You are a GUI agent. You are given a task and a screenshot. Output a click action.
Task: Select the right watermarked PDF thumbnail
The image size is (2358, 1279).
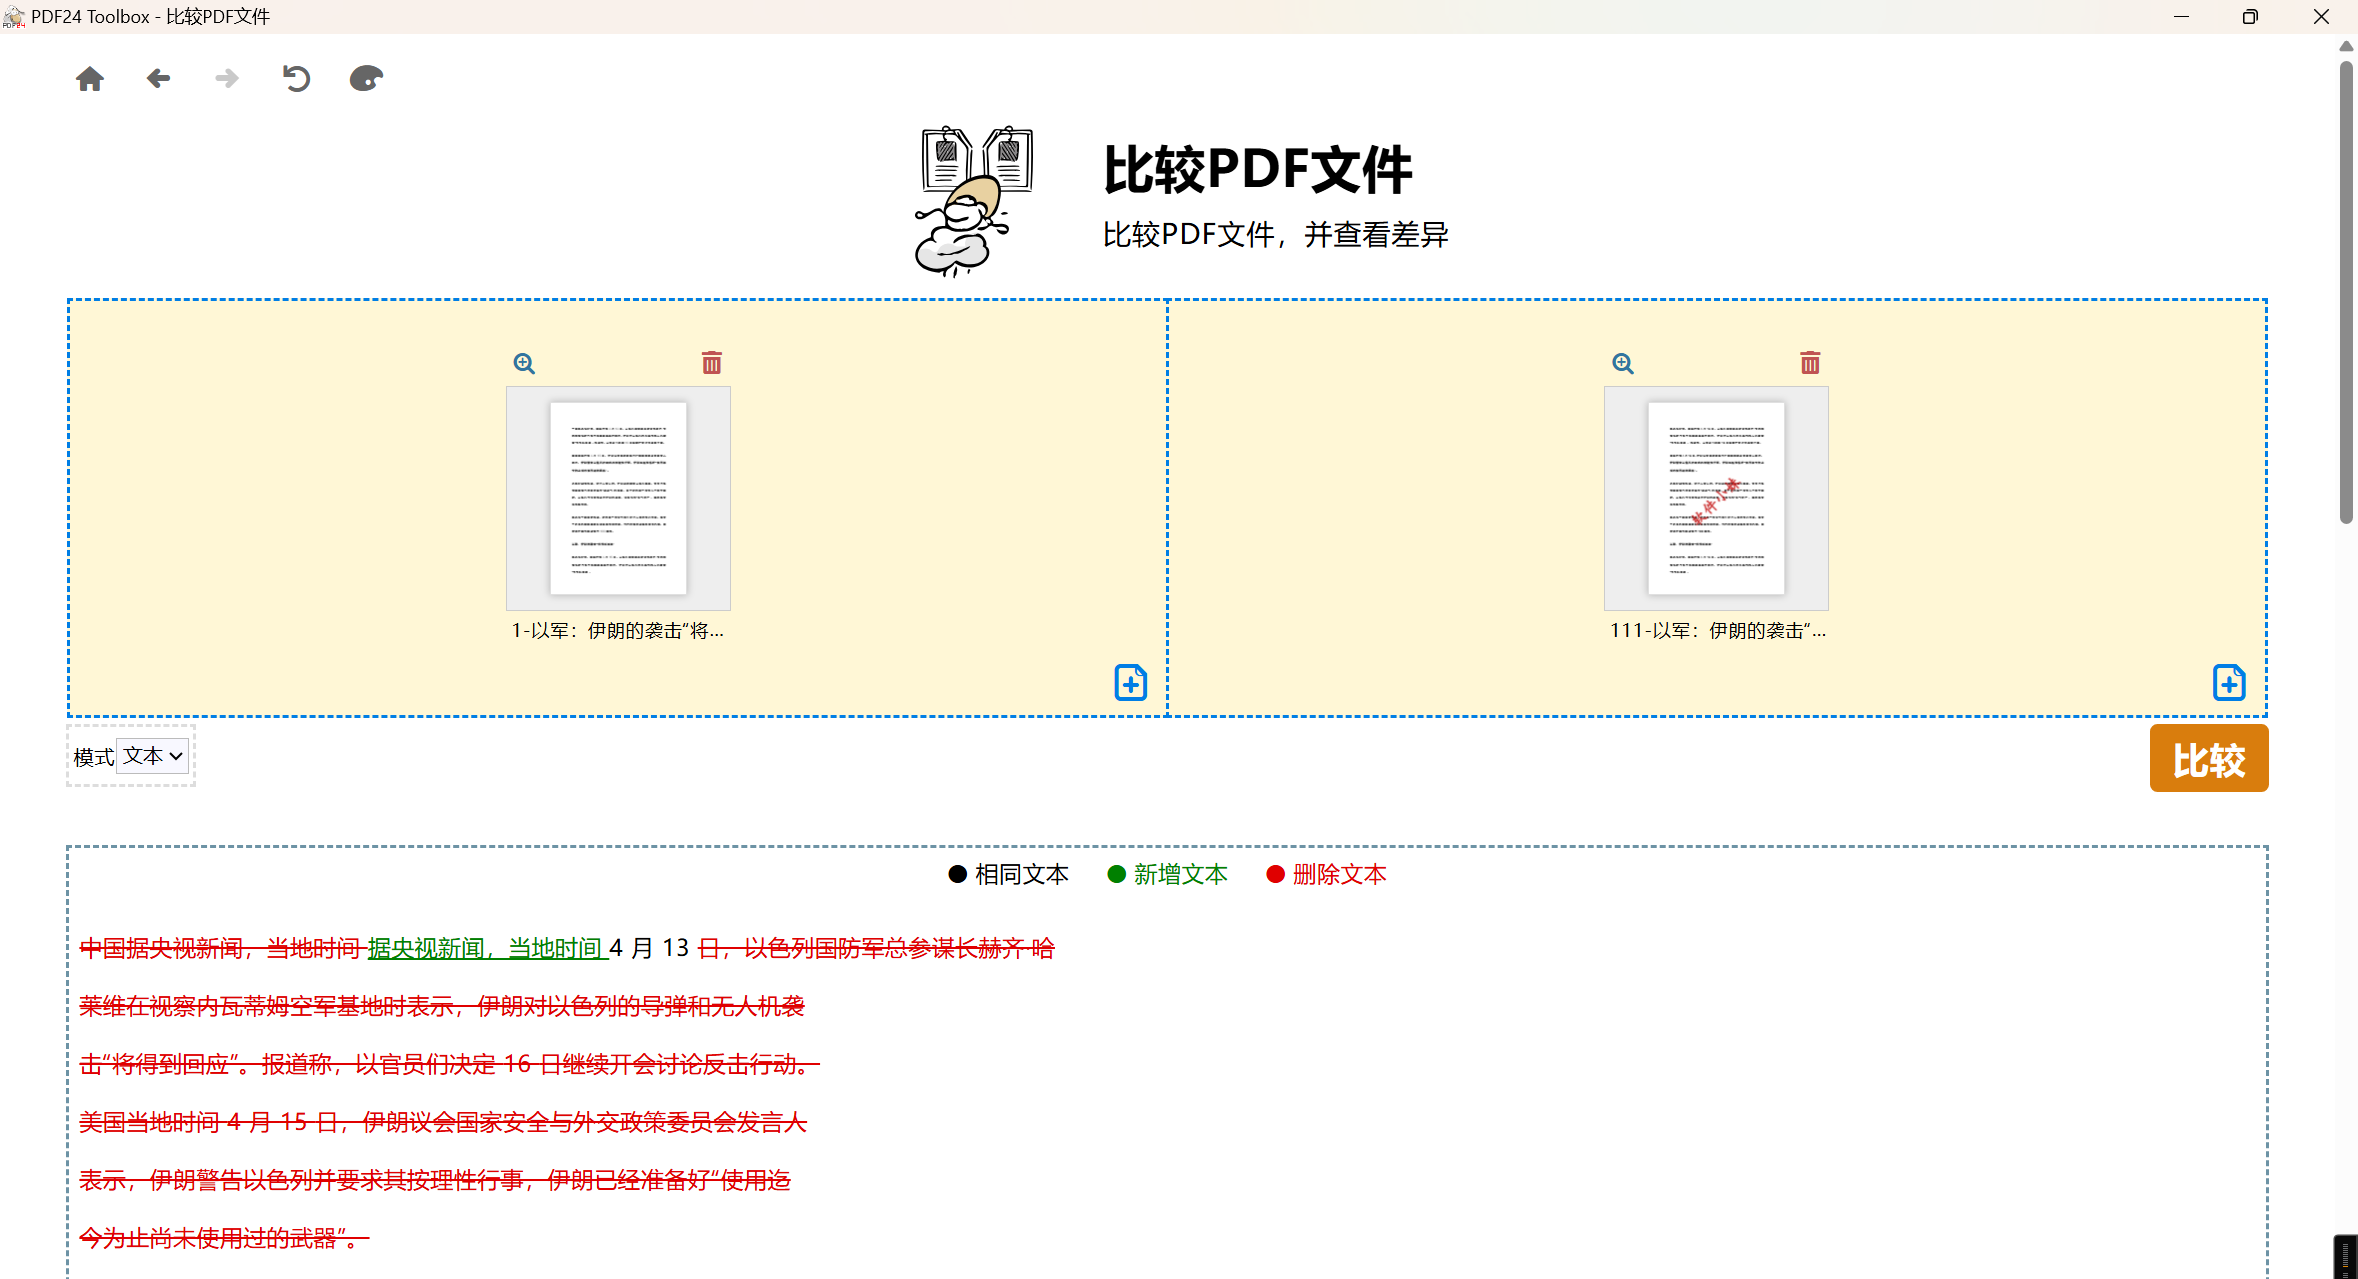[1716, 498]
